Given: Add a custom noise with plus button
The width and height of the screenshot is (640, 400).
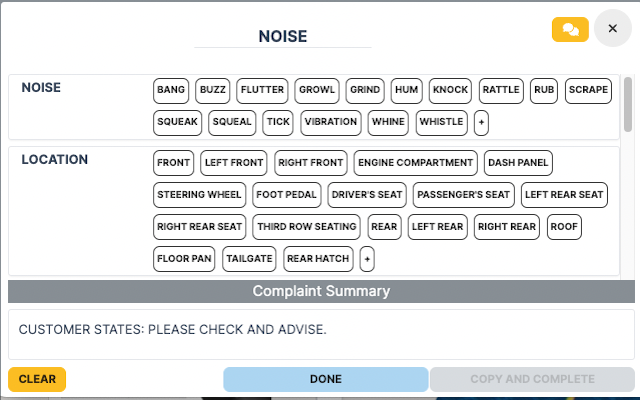Looking at the screenshot, I should tap(481, 122).
